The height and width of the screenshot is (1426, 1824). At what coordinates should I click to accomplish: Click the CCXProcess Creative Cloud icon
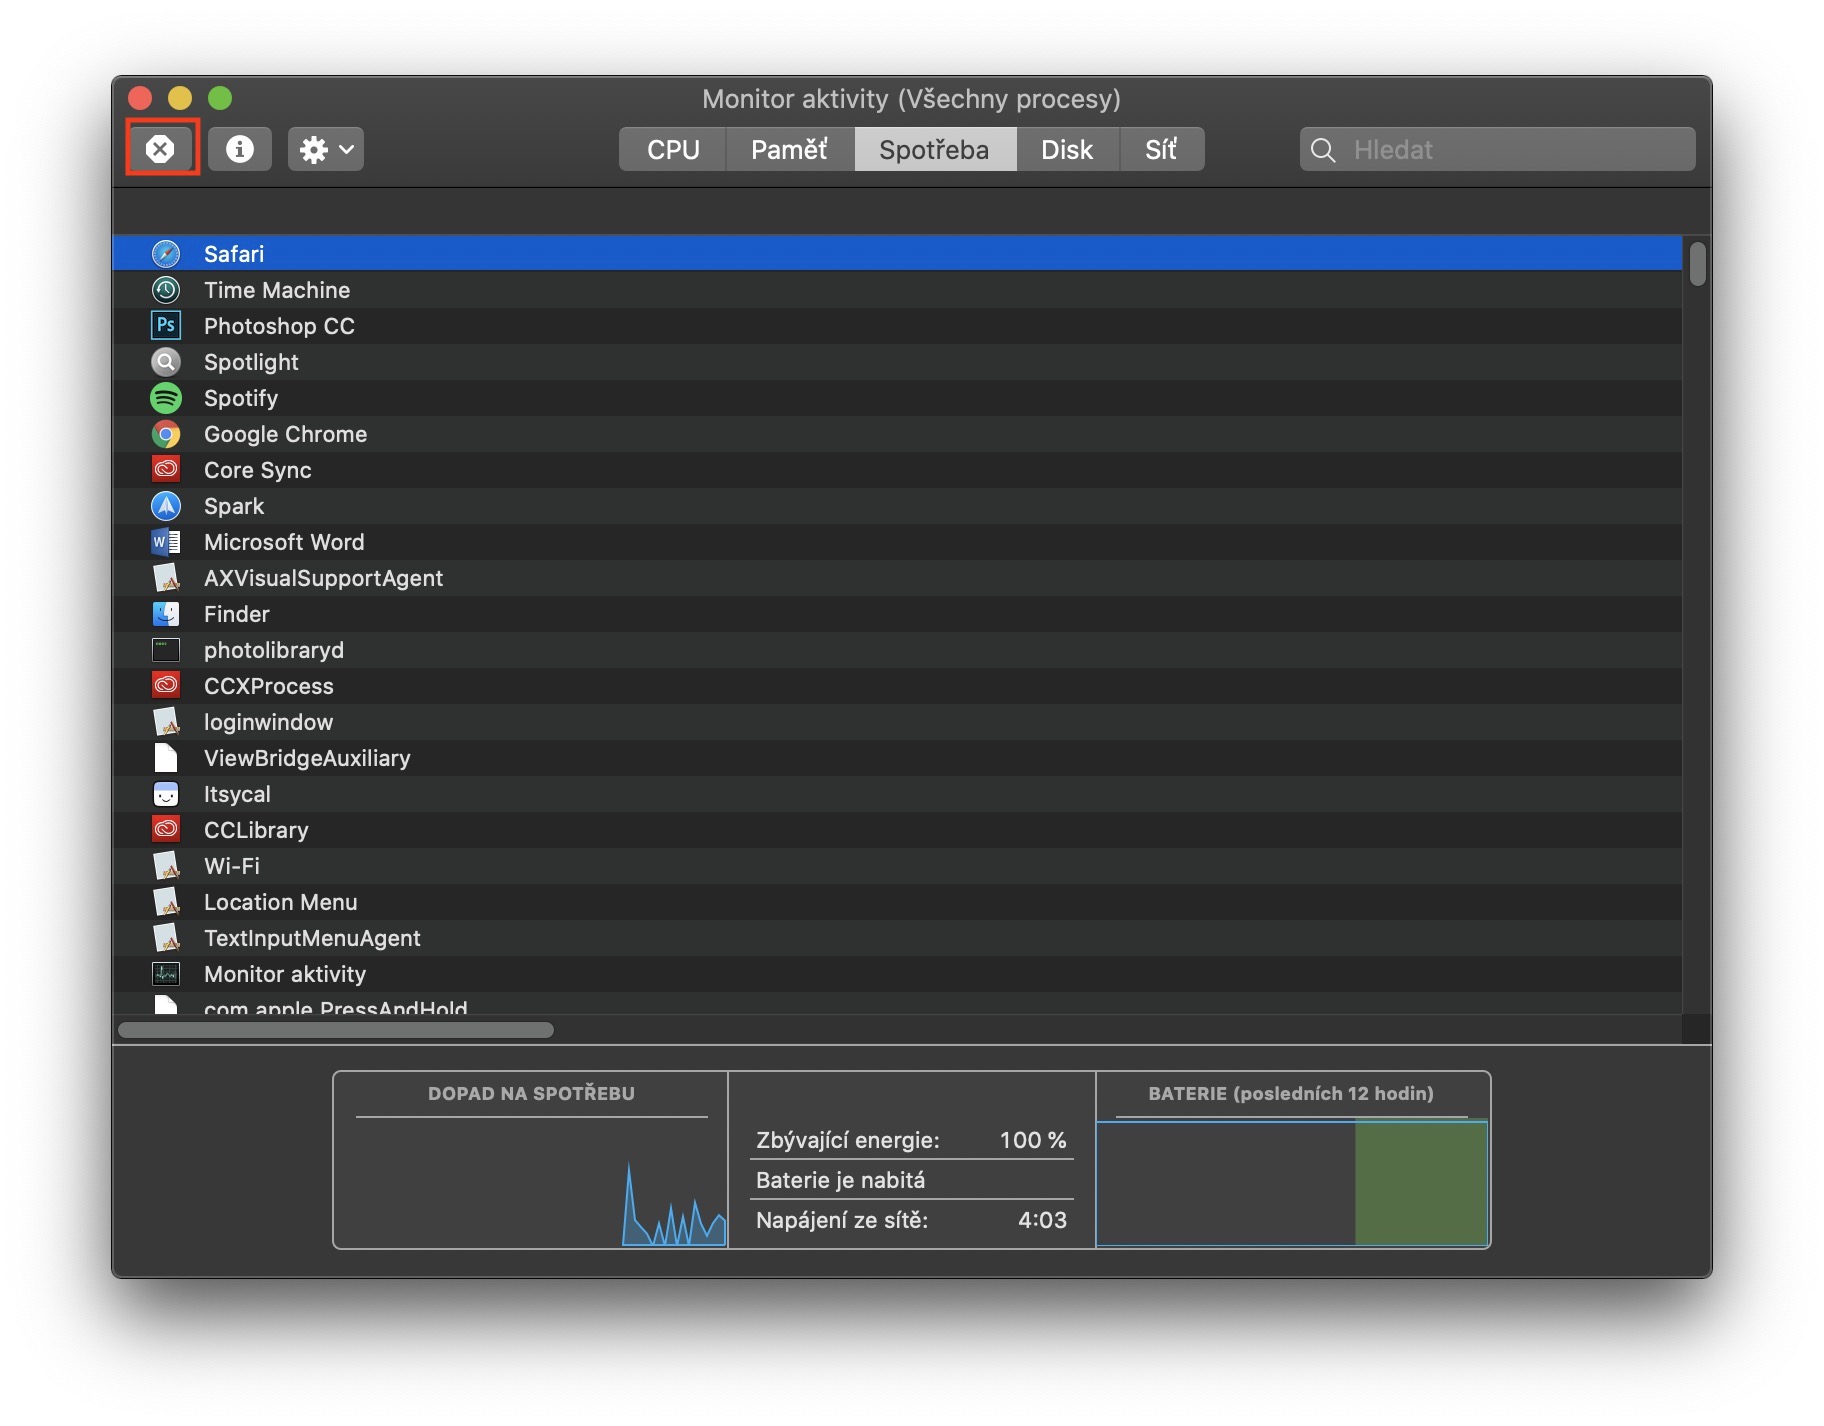166,685
